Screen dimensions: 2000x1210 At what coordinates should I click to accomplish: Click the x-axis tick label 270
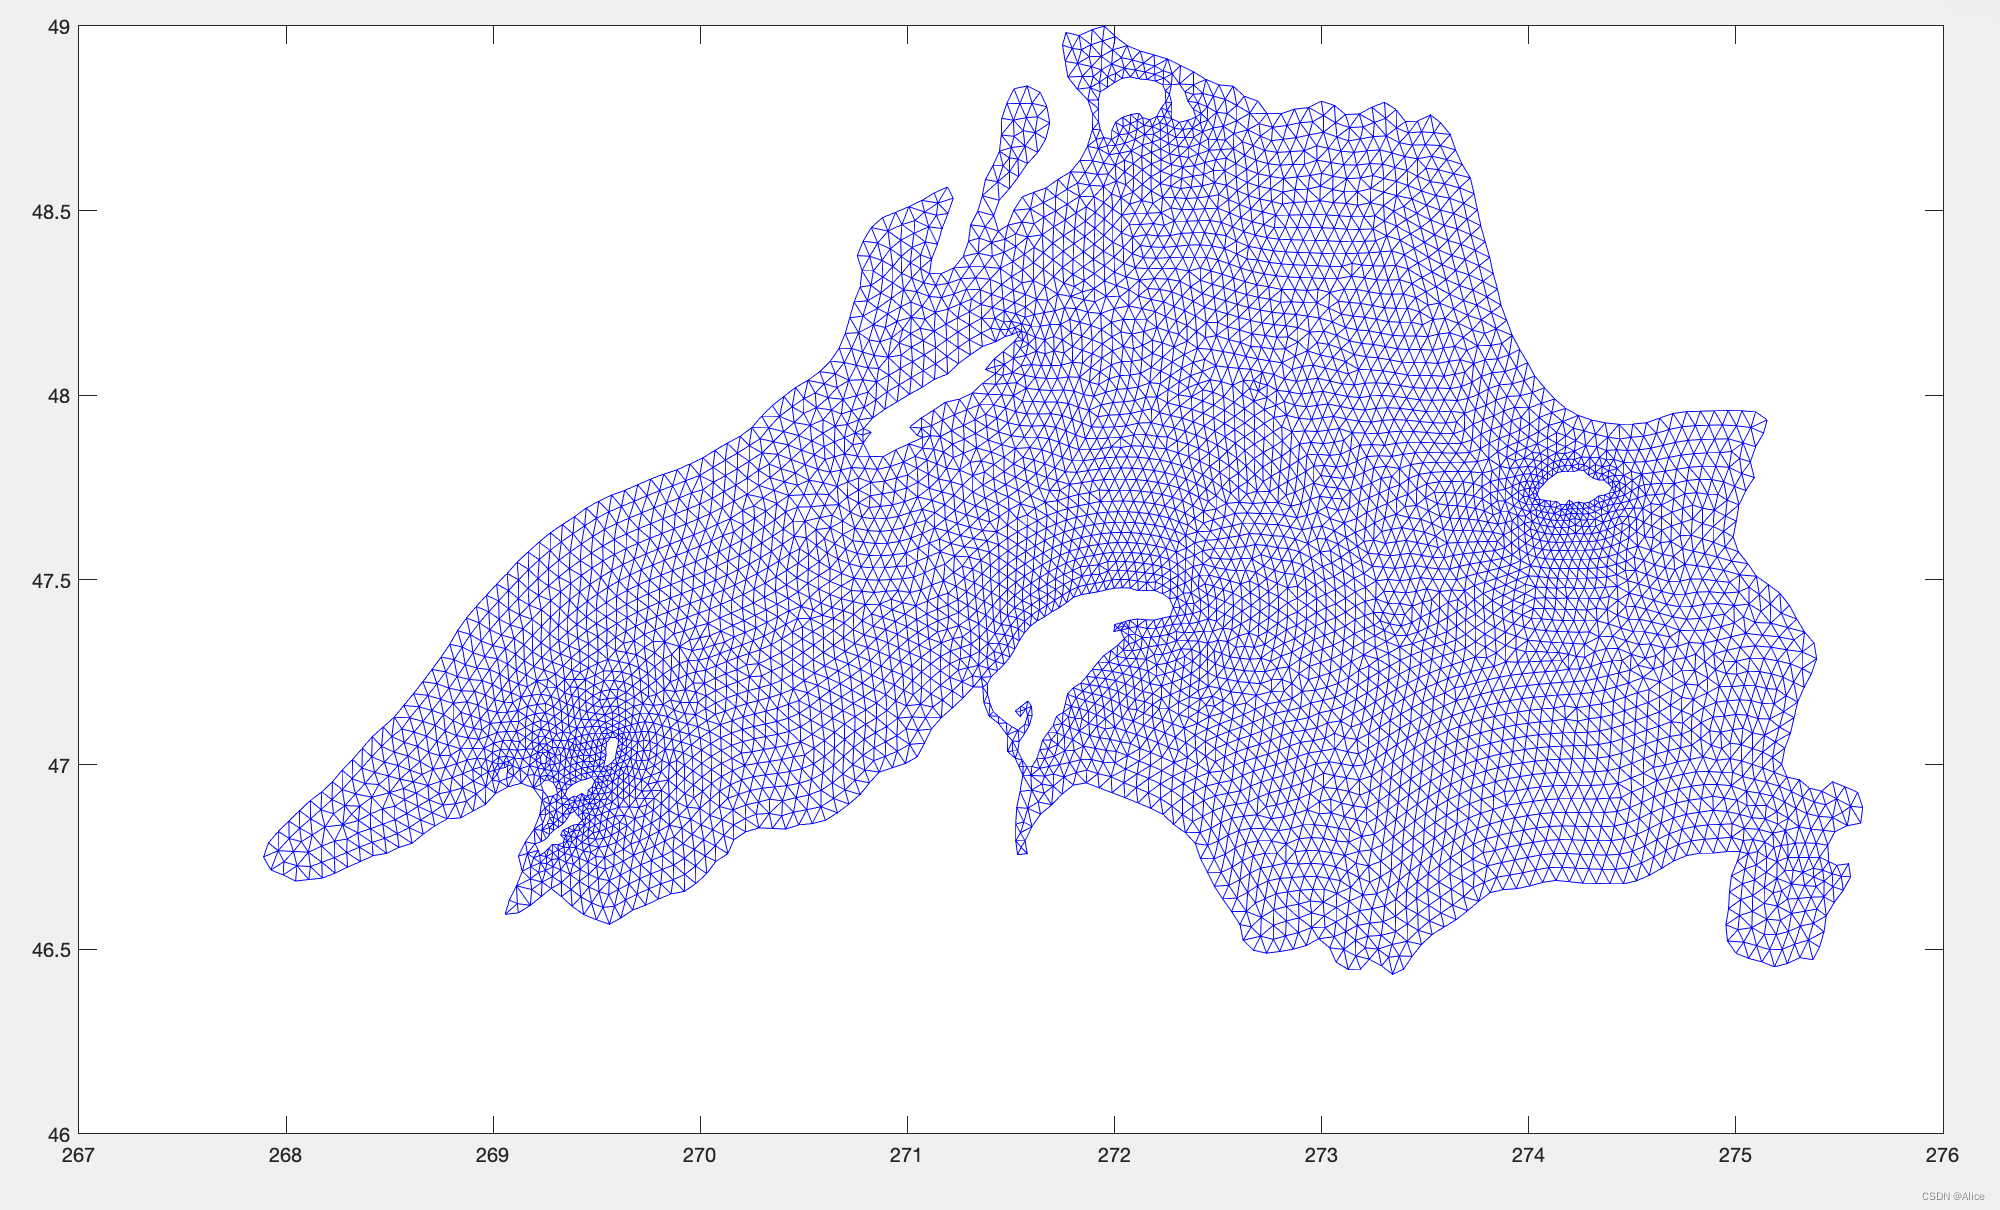click(699, 1155)
